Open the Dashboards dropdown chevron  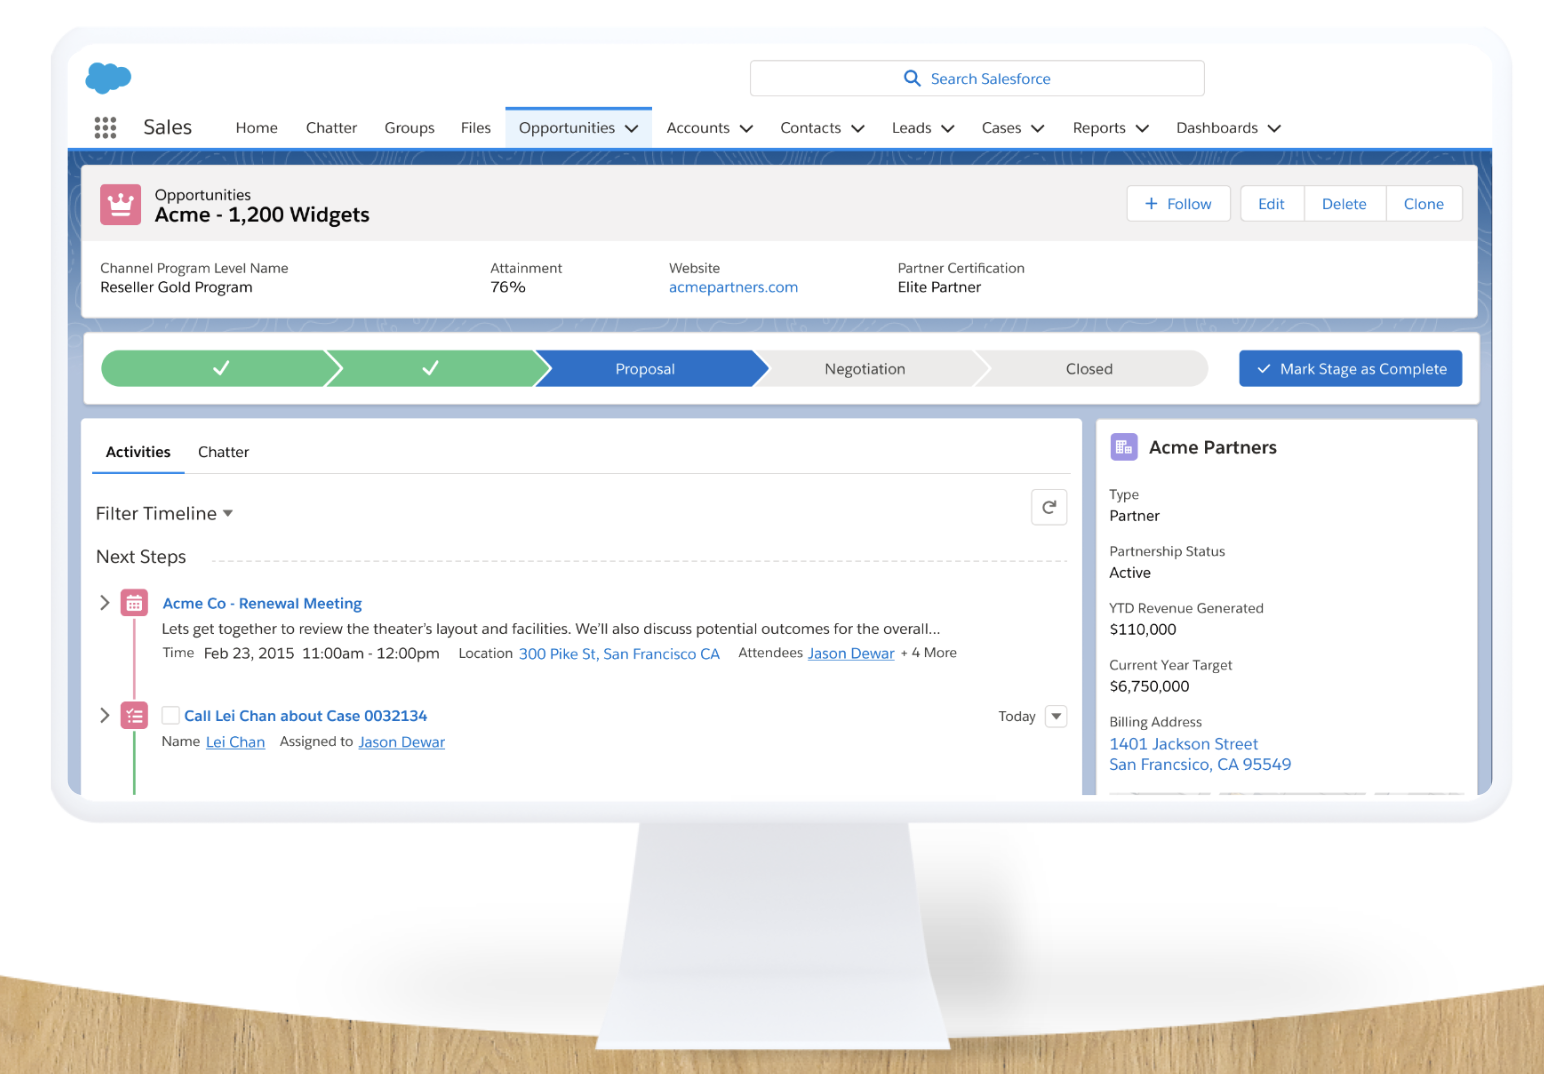1274,128
